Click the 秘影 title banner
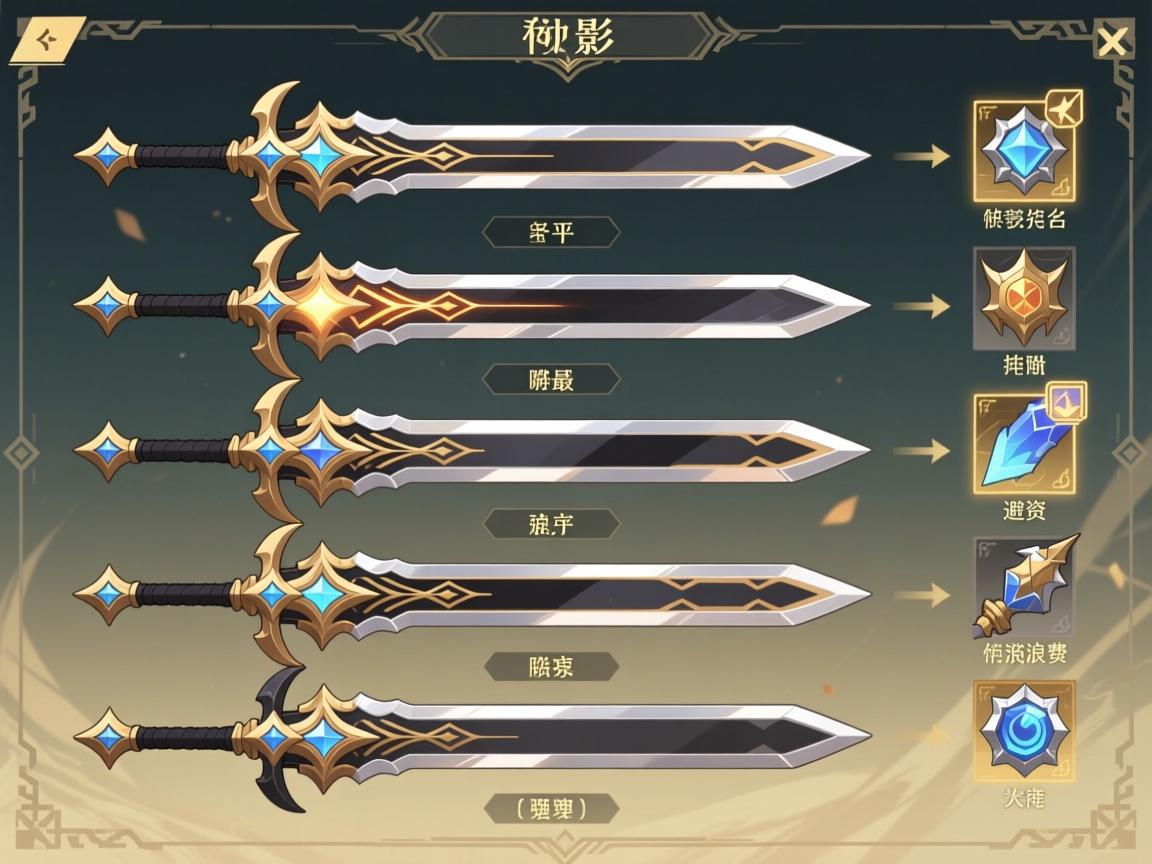This screenshot has width=1152, height=864. click(569, 37)
